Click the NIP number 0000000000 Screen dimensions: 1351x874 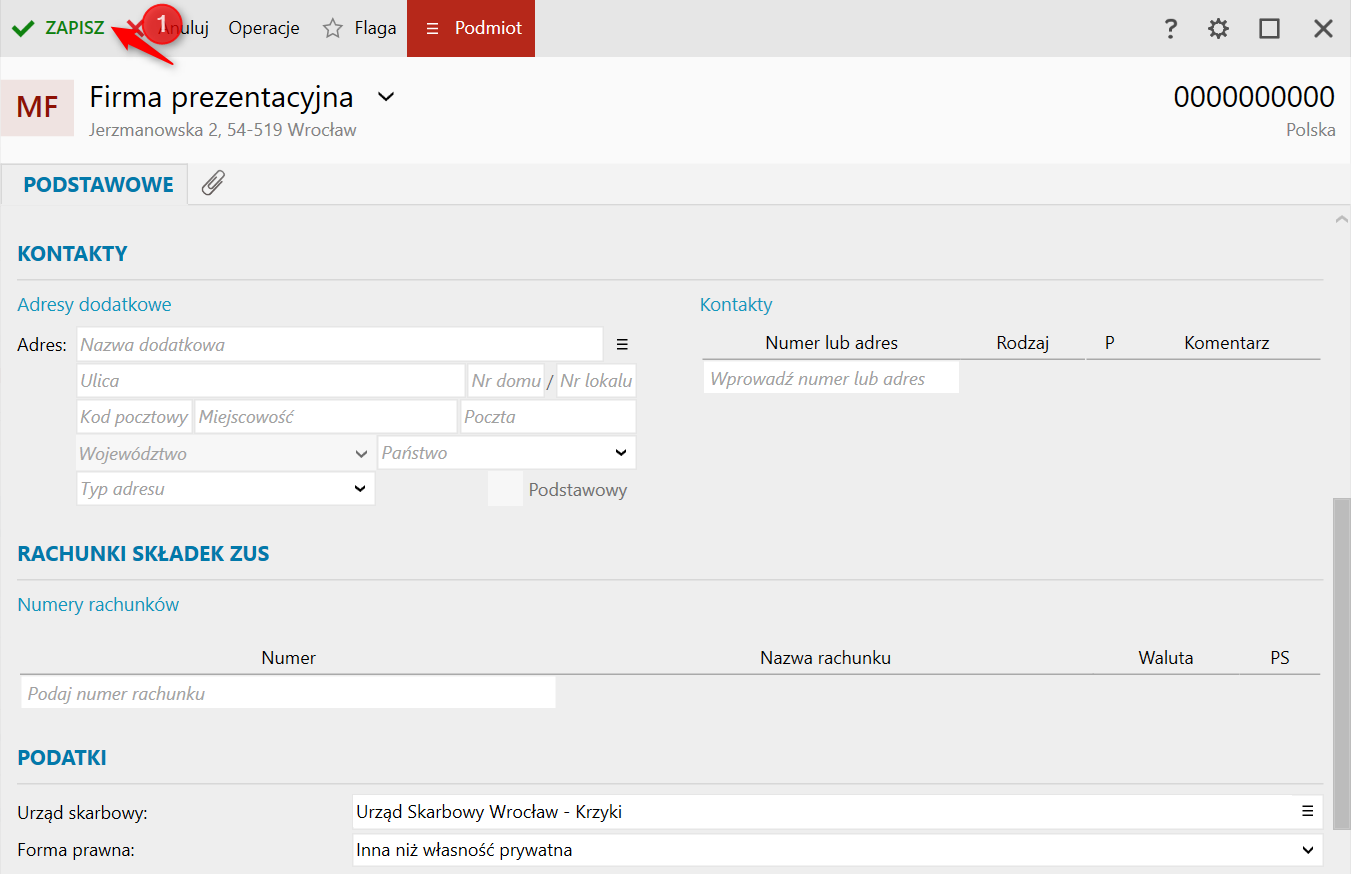1254,97
